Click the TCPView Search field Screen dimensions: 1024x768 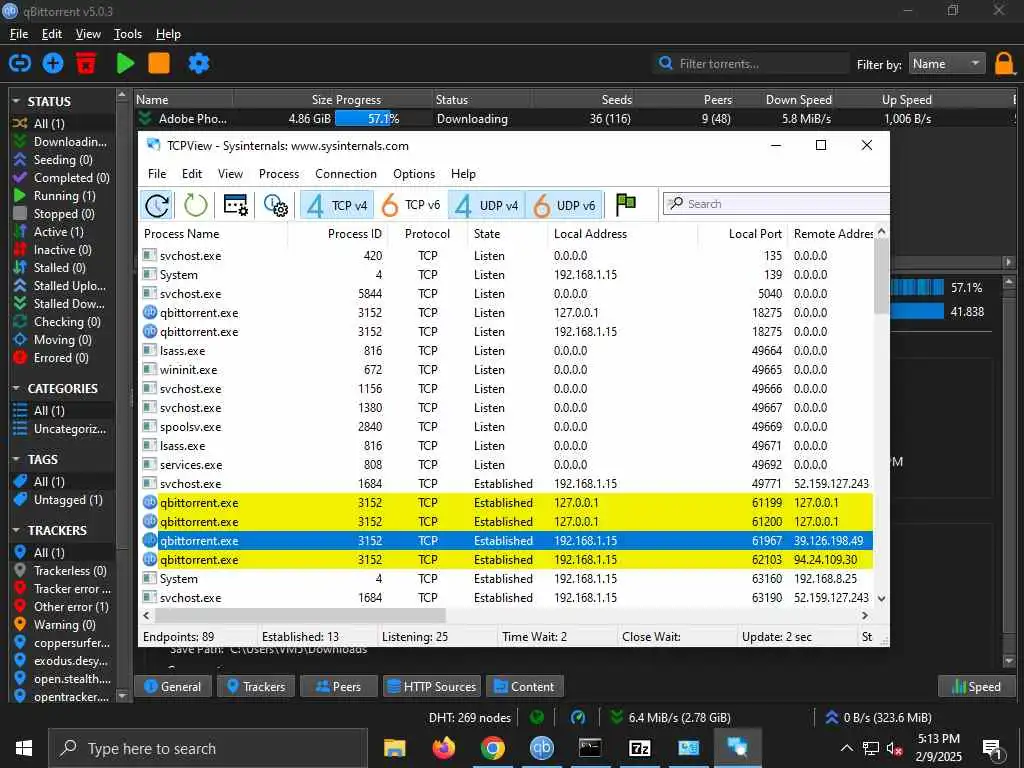[x=776, y=204]
